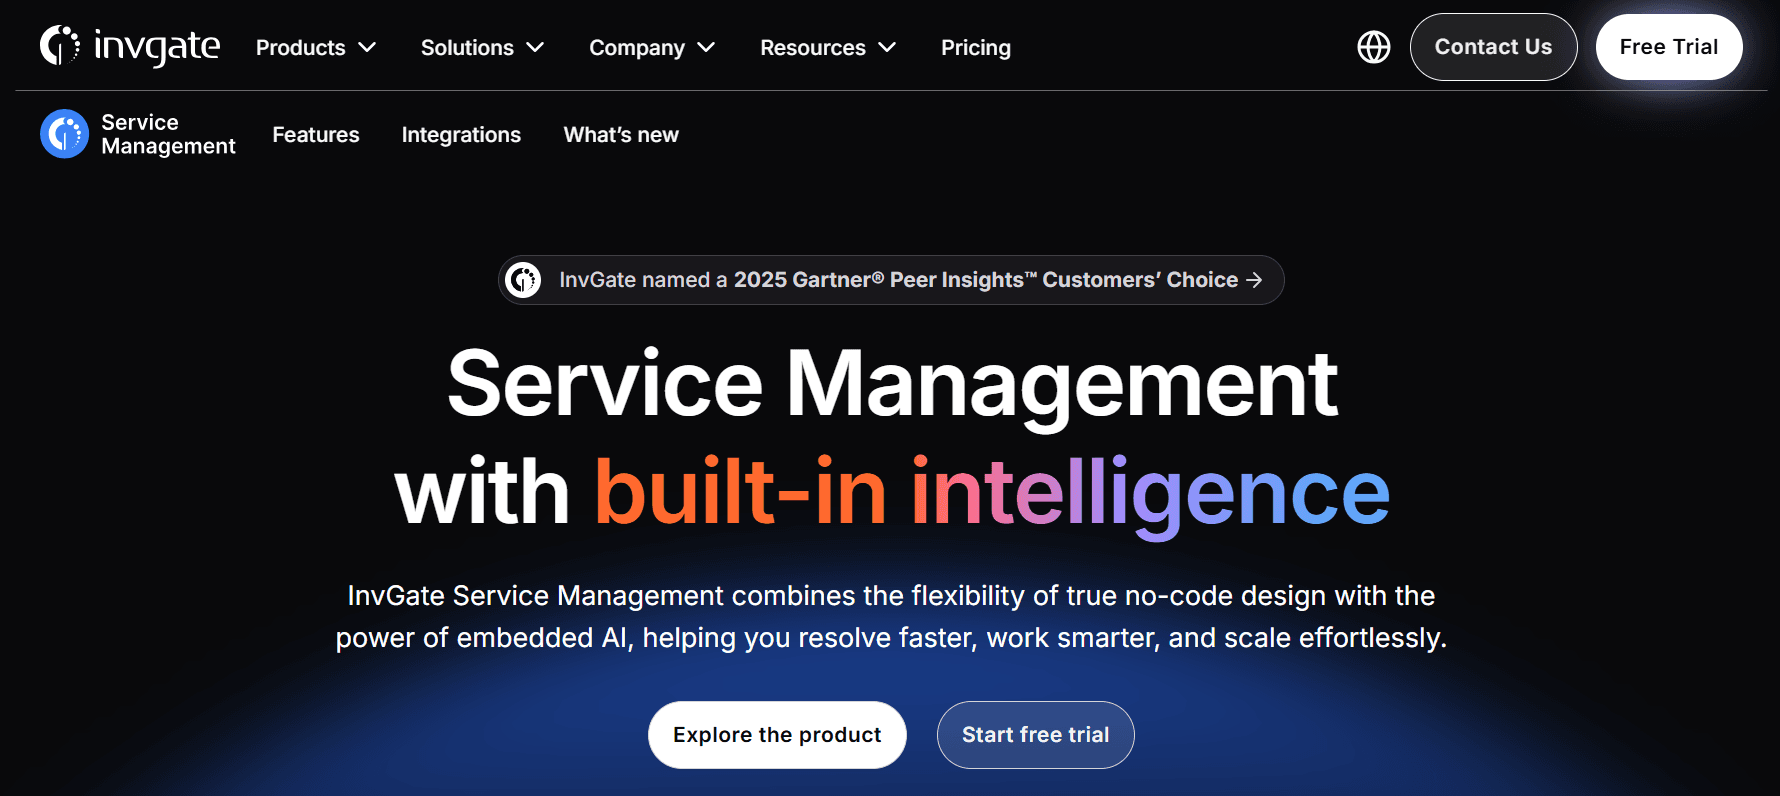1780x796 pixels.
Task: Open the 2025 Gartner Peer Insights announcement link
Action: [x=891, y=280]
